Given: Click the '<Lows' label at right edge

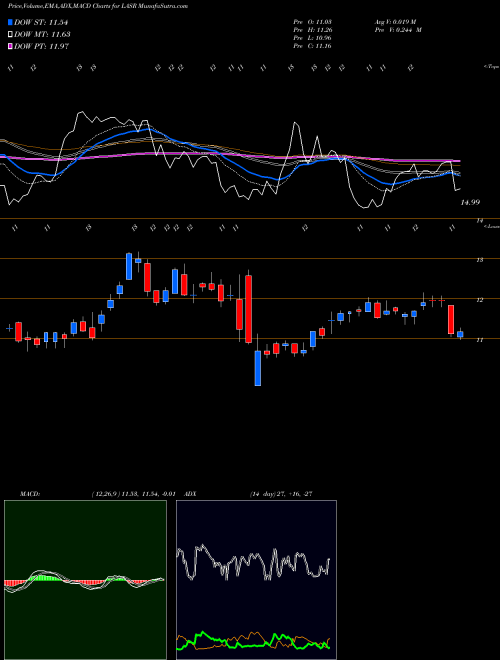Looking at the screenshot, I should pyautogui.click(x=492, y=226).
